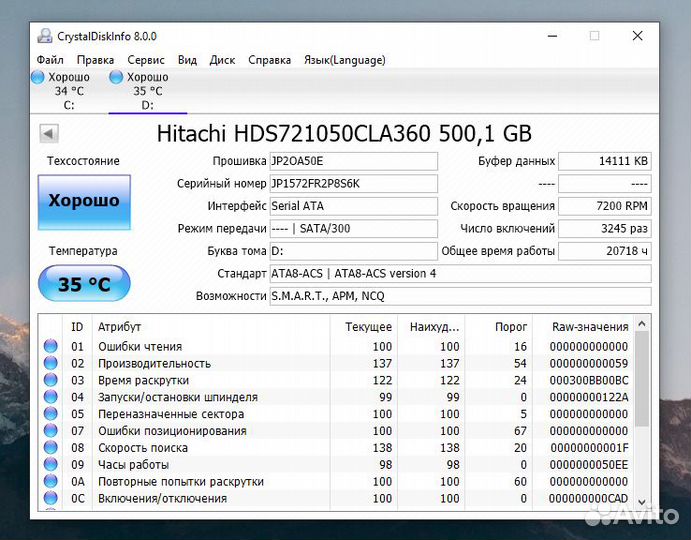Viewport: 691px width, 540px height.
Task: Click the Текущее column header
Action: (364, 327)
